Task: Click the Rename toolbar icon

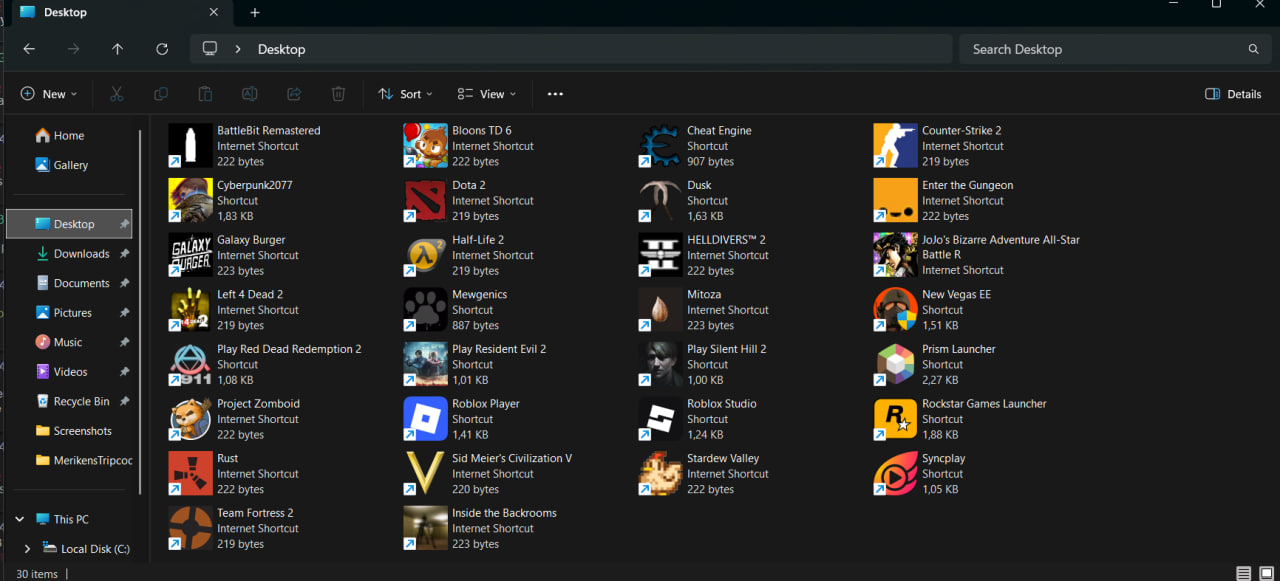Action: [250, 94]
